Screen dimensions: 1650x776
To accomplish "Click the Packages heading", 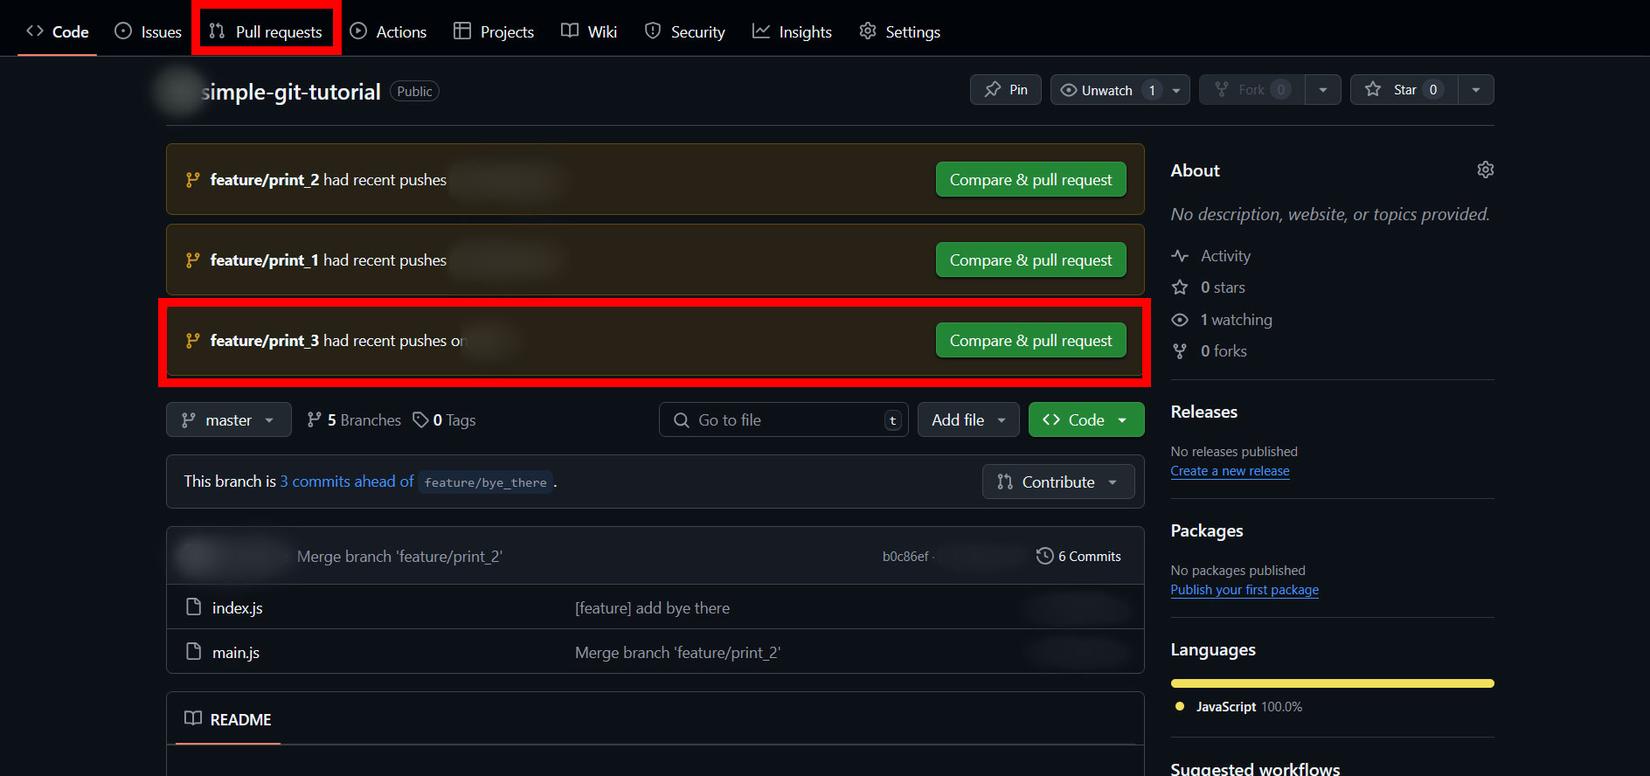I will (x=1207, y=531).
